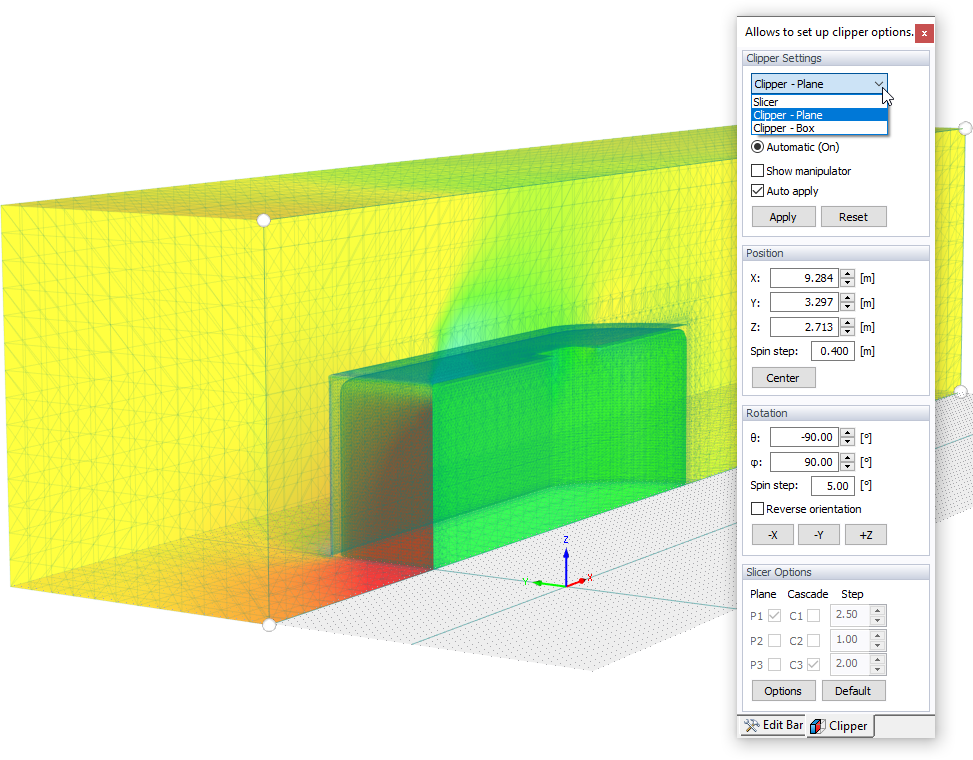Select Slicer from the dropdown list
The width and height of the screenshot is (973, 760).
pos(819,102)
